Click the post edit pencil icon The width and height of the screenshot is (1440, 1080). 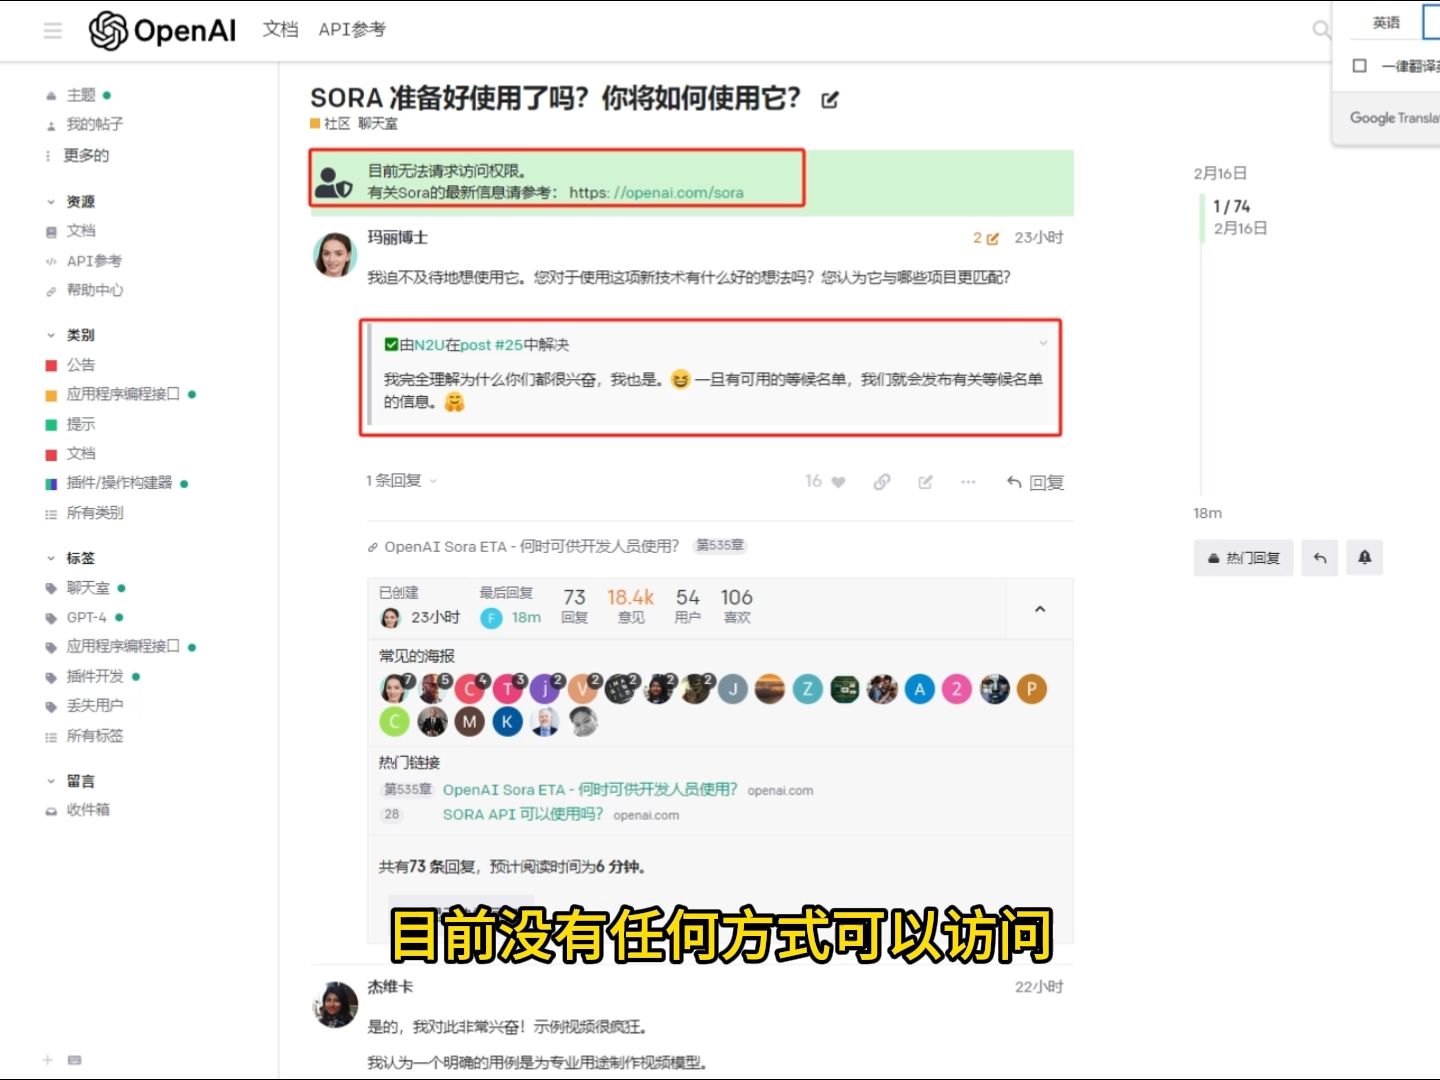[x=925, y=482]
